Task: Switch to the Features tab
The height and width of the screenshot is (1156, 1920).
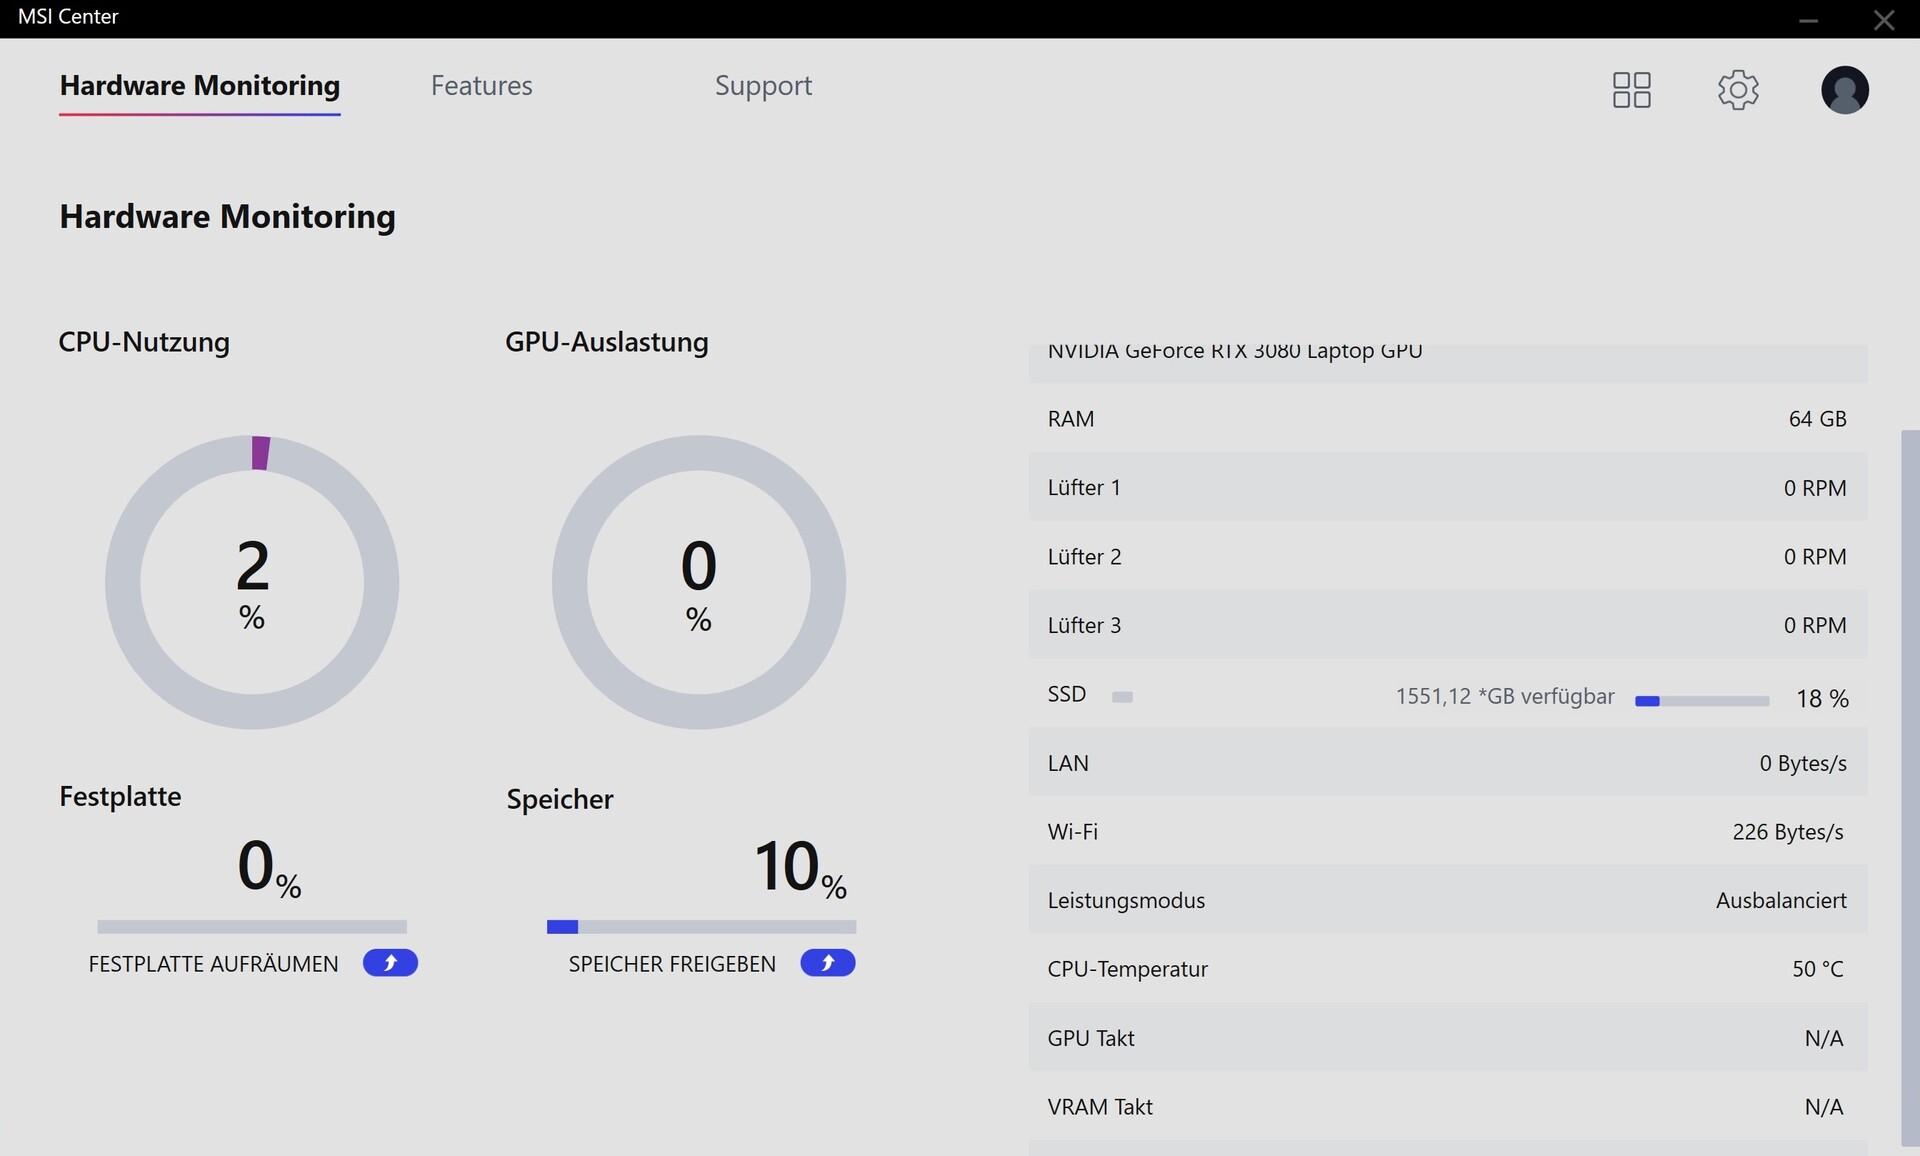Action: point(481,86)
